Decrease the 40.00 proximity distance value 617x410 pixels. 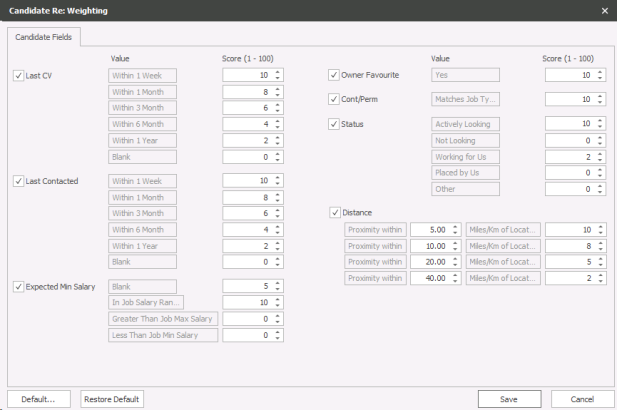[x=456, y=281]
